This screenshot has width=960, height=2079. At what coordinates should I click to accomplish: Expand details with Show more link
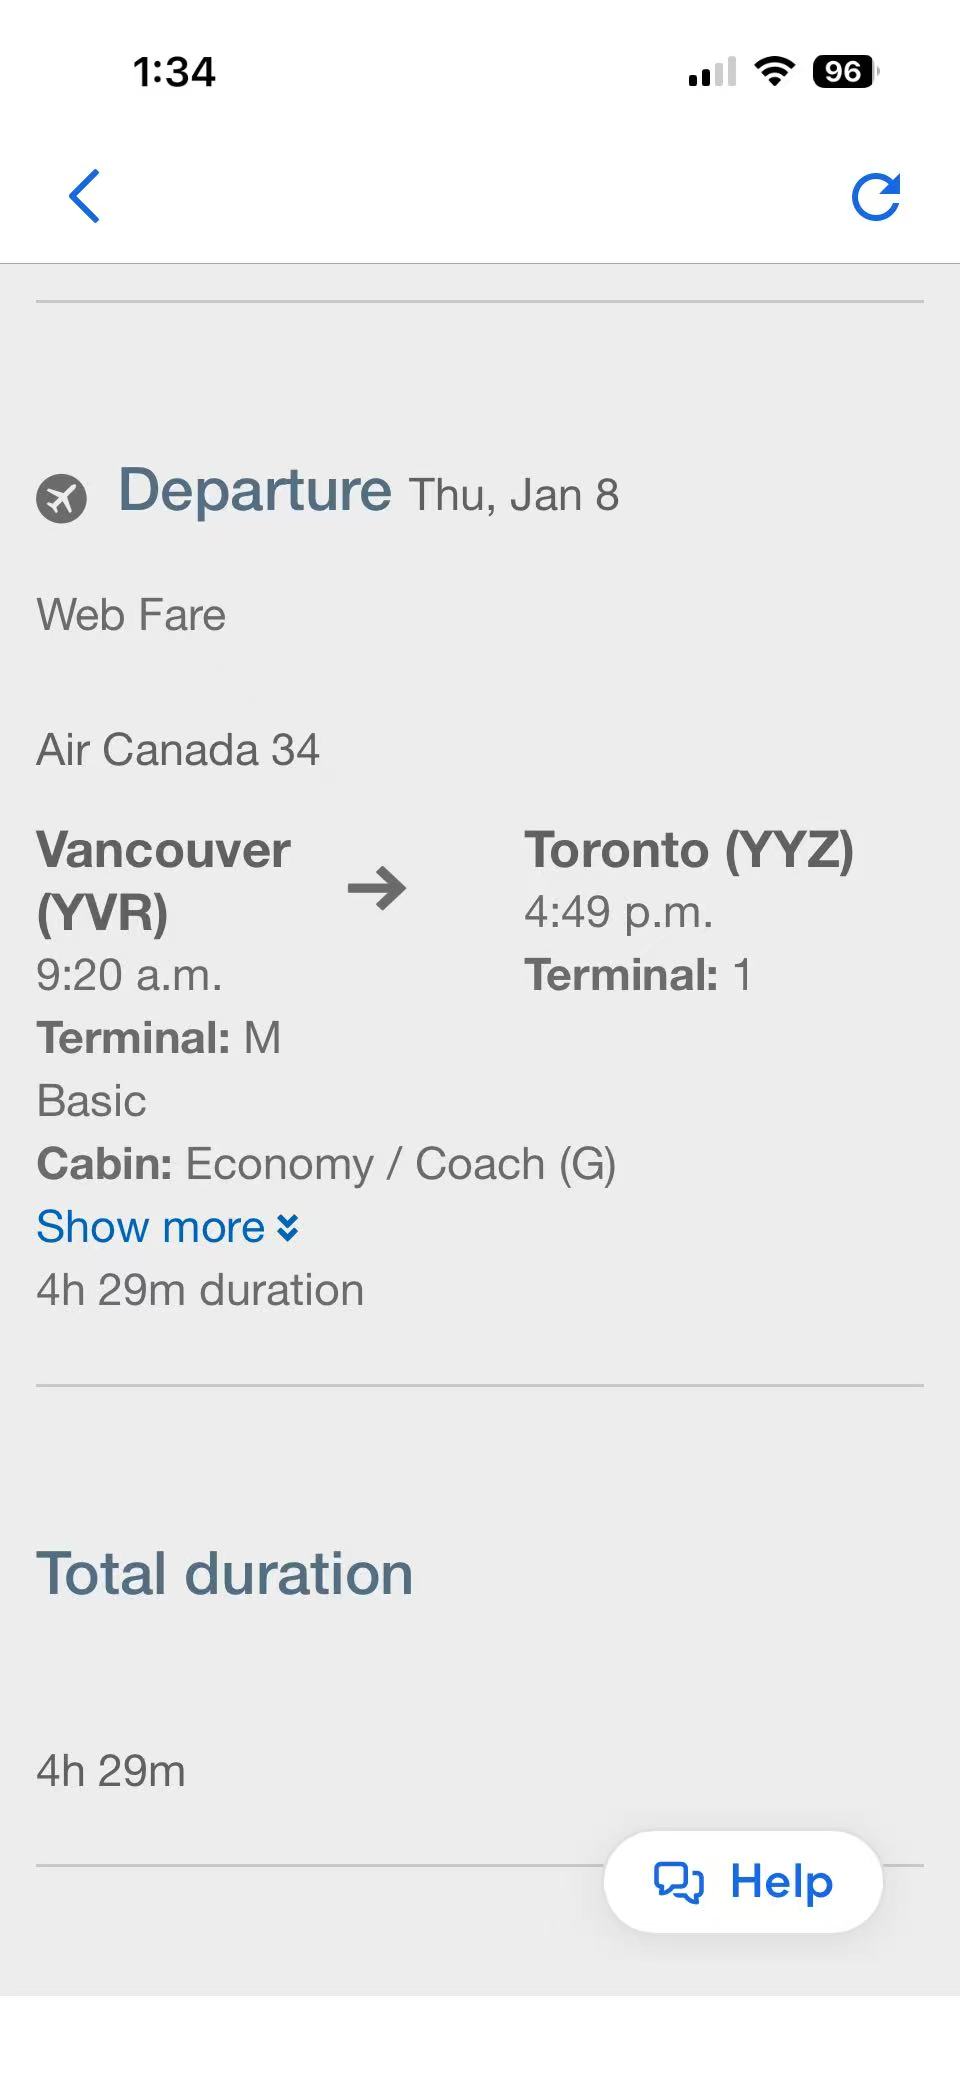tap(150, 1227)
